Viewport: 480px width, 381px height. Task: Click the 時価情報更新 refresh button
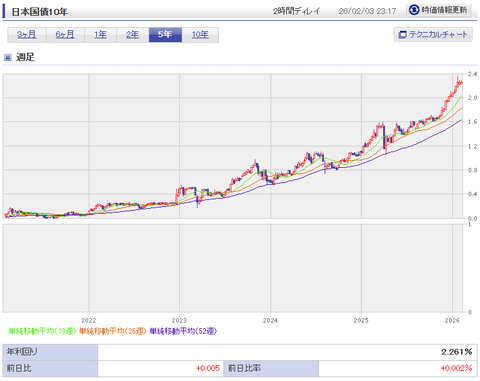coord(439,10)
